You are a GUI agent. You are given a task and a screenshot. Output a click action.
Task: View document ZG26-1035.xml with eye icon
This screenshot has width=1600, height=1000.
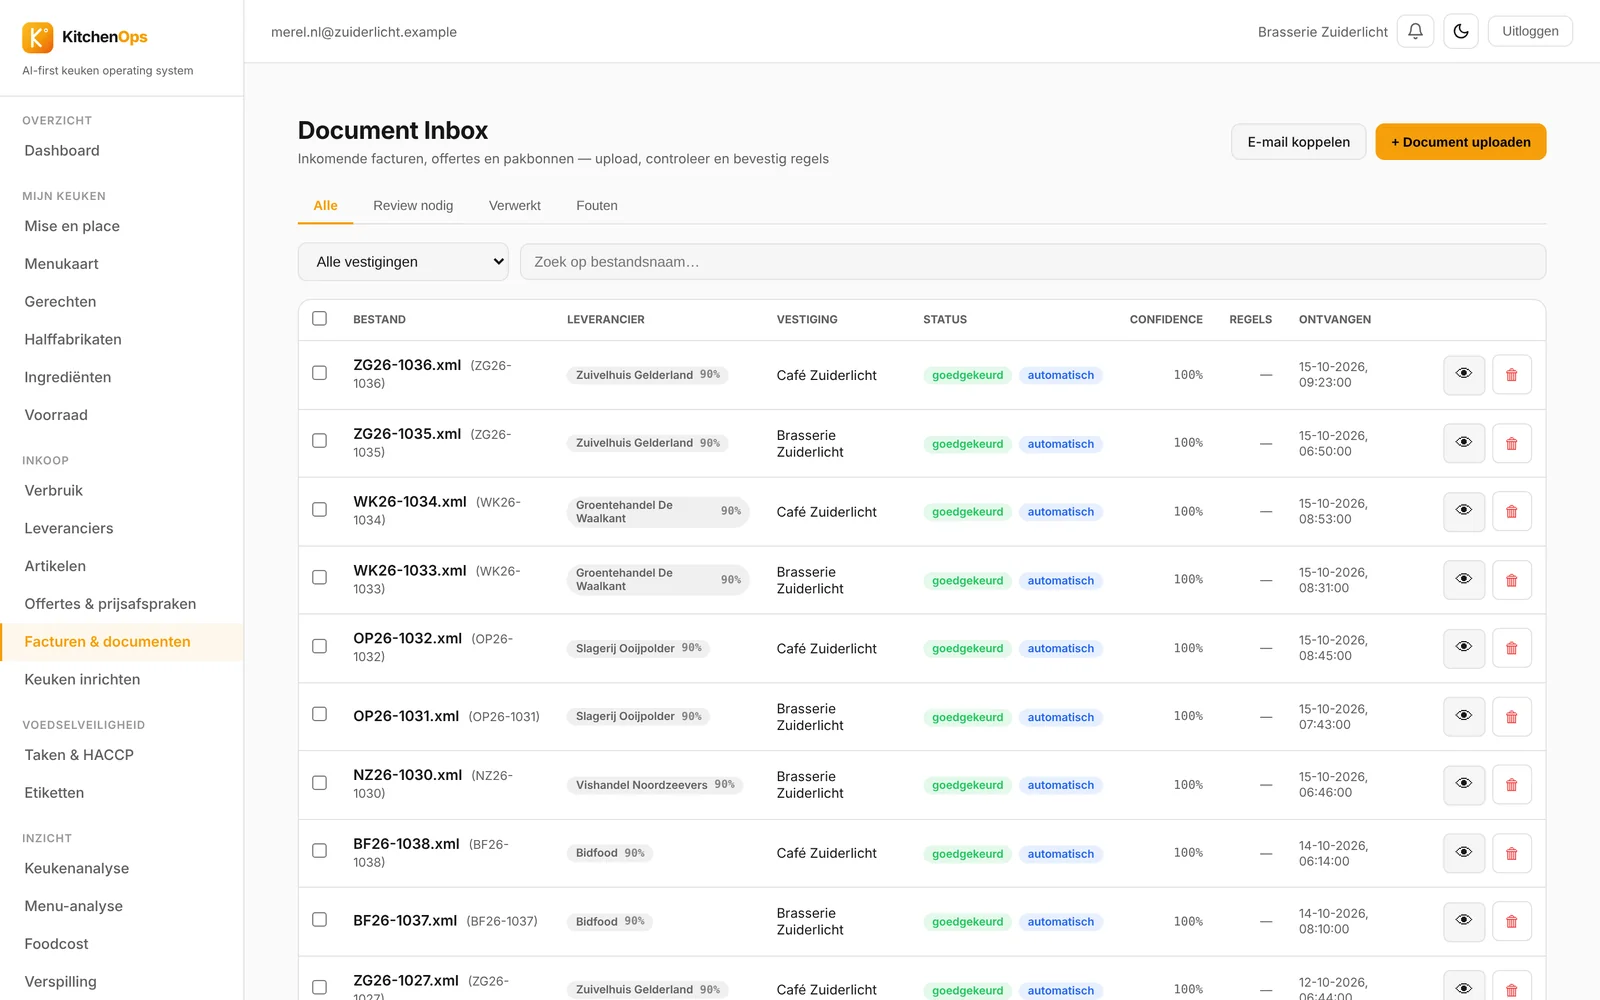point(1464,443)
